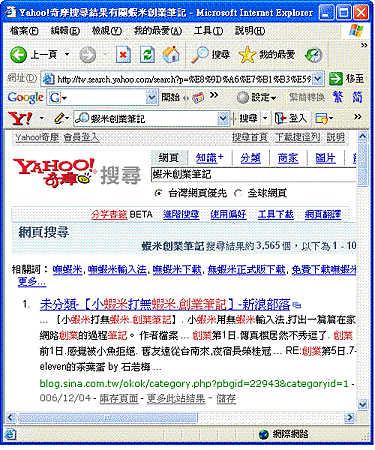The height and width of the screenshot is (450, 375).
Task: Expand more Google toolbar items chevron
Action: [x=214, y=95]
